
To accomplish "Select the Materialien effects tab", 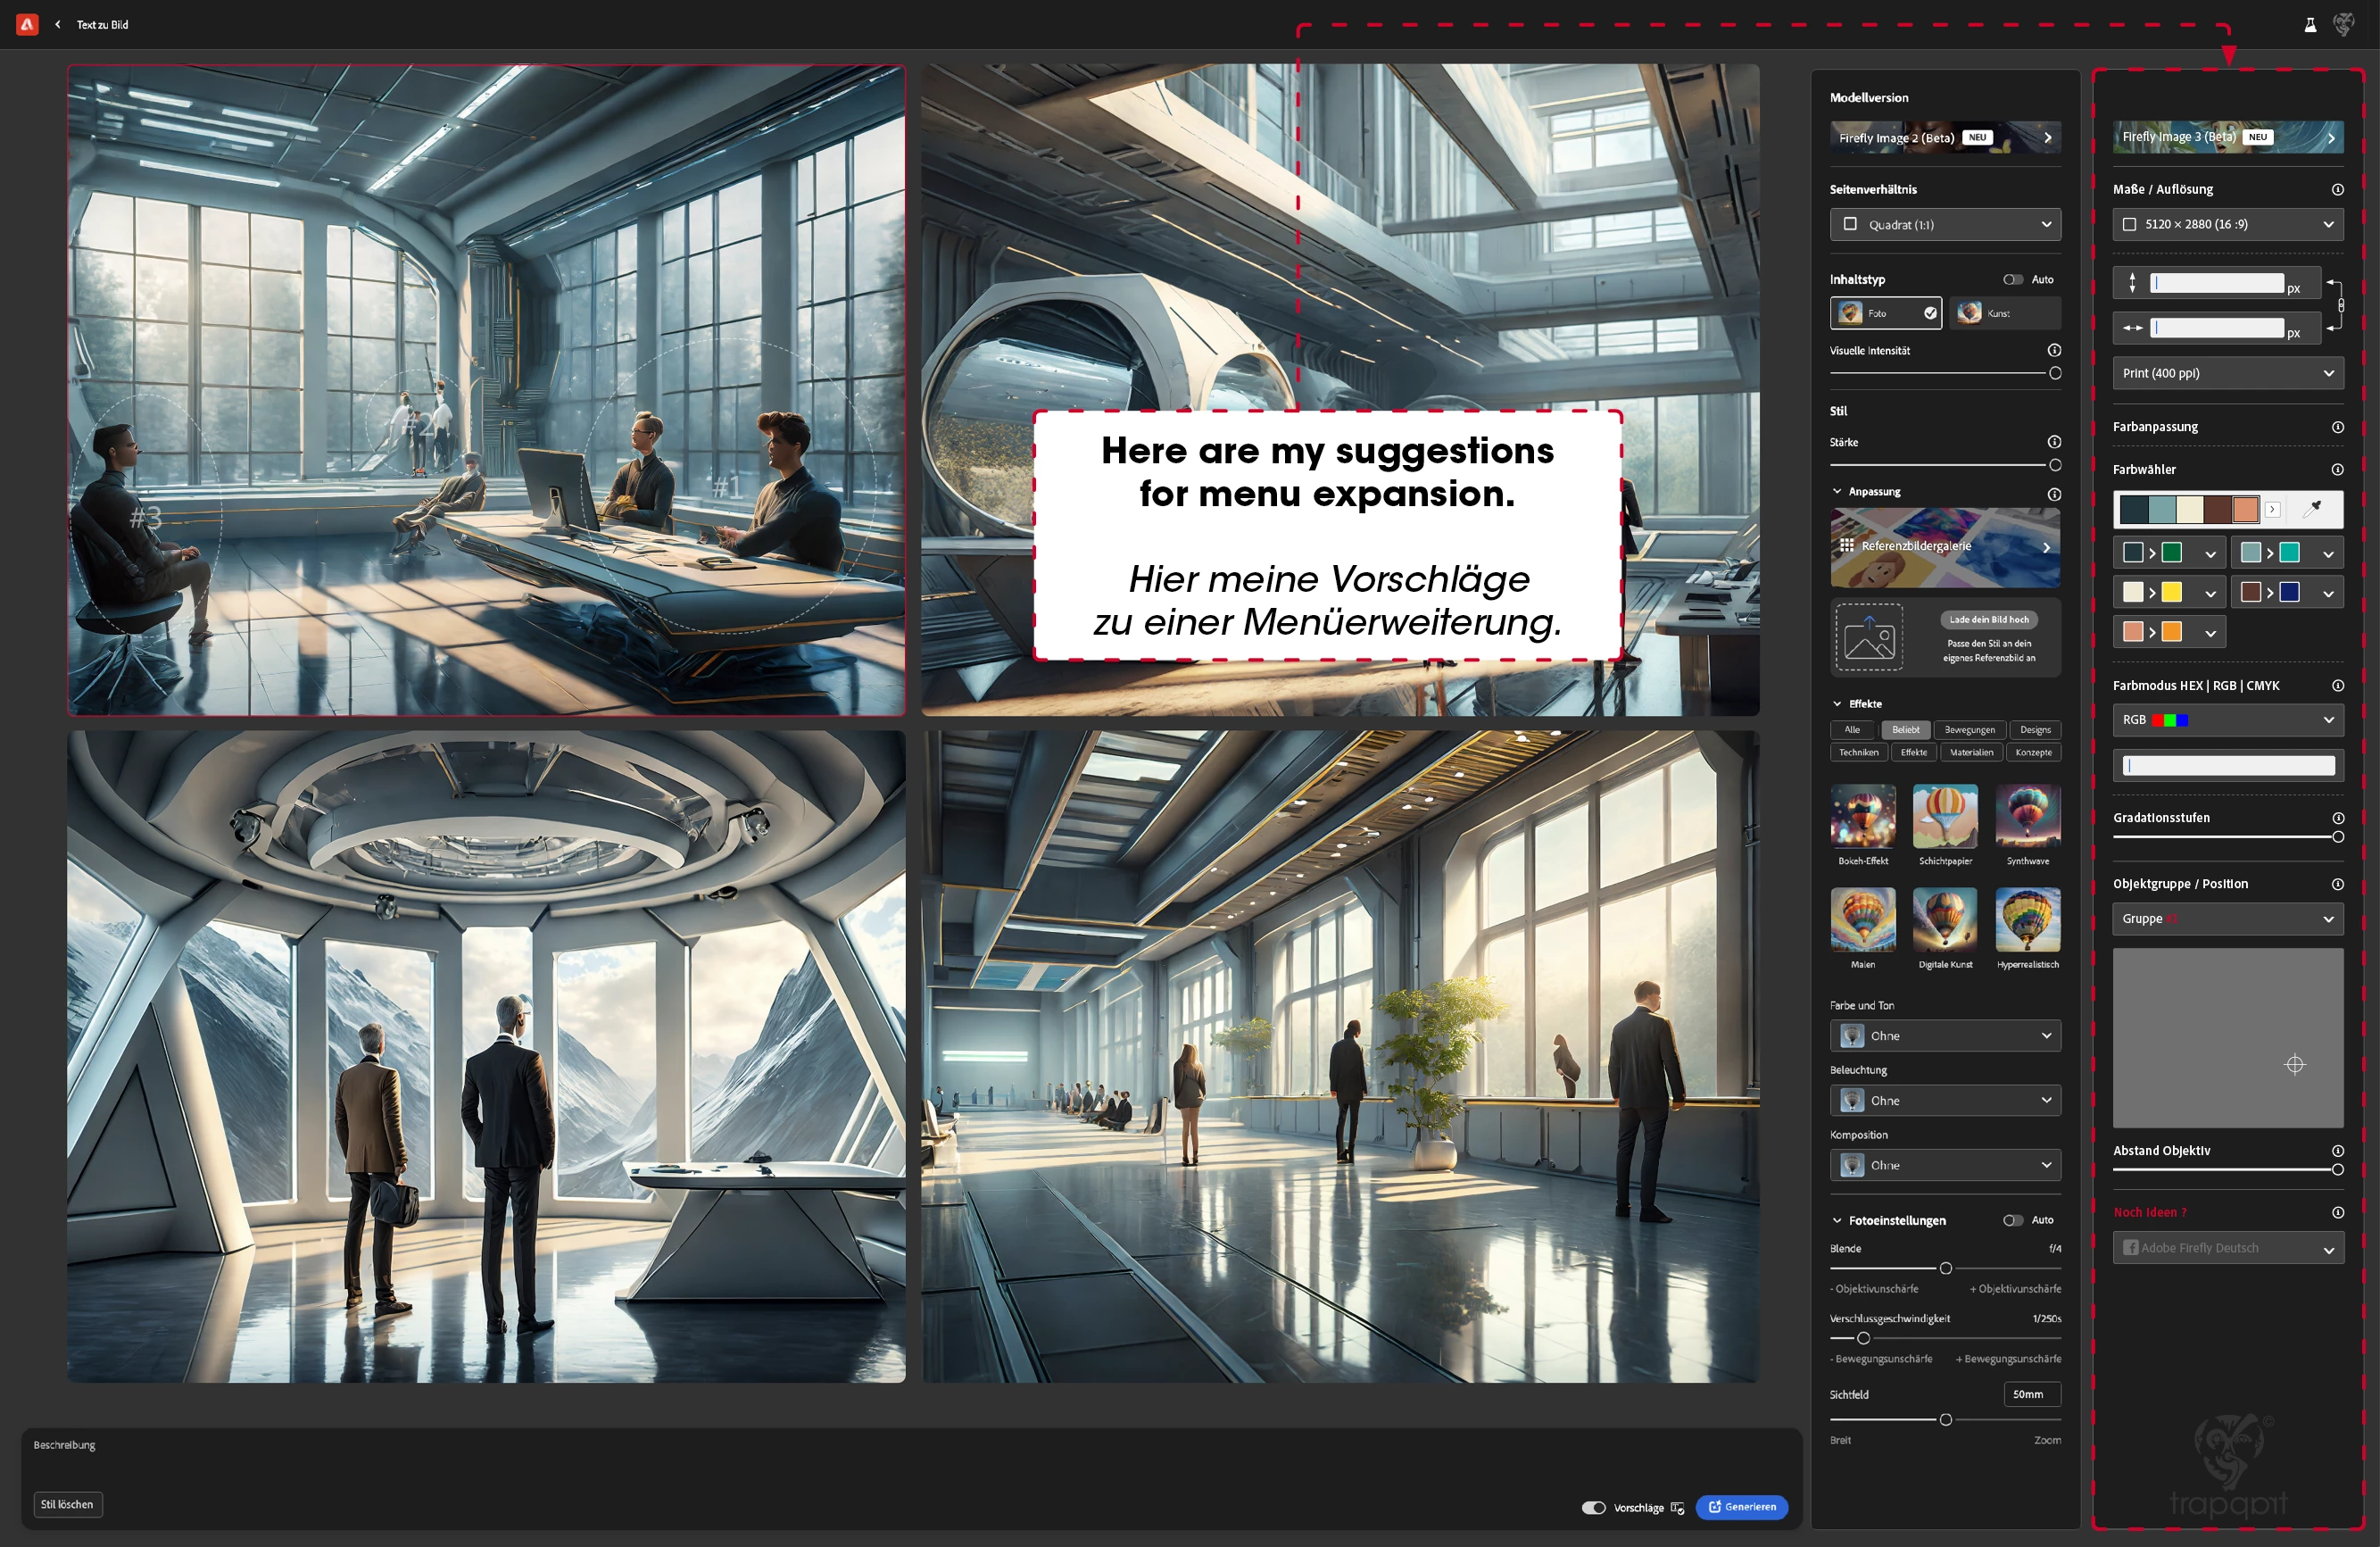I will click(x=1971, y=752).
